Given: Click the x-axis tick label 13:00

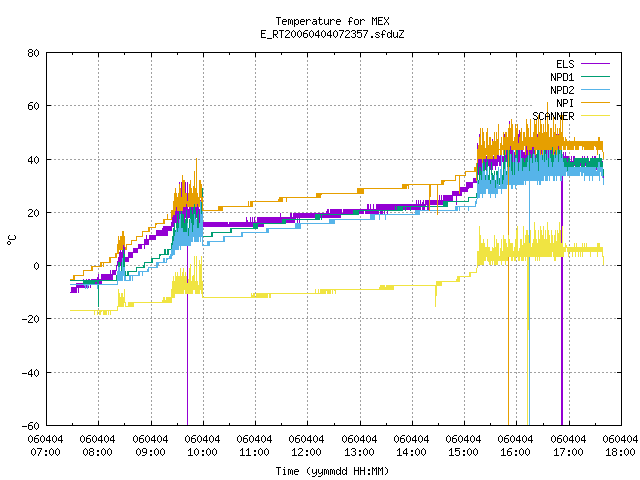Looking at the screenshot, I should tap(359, 452).
